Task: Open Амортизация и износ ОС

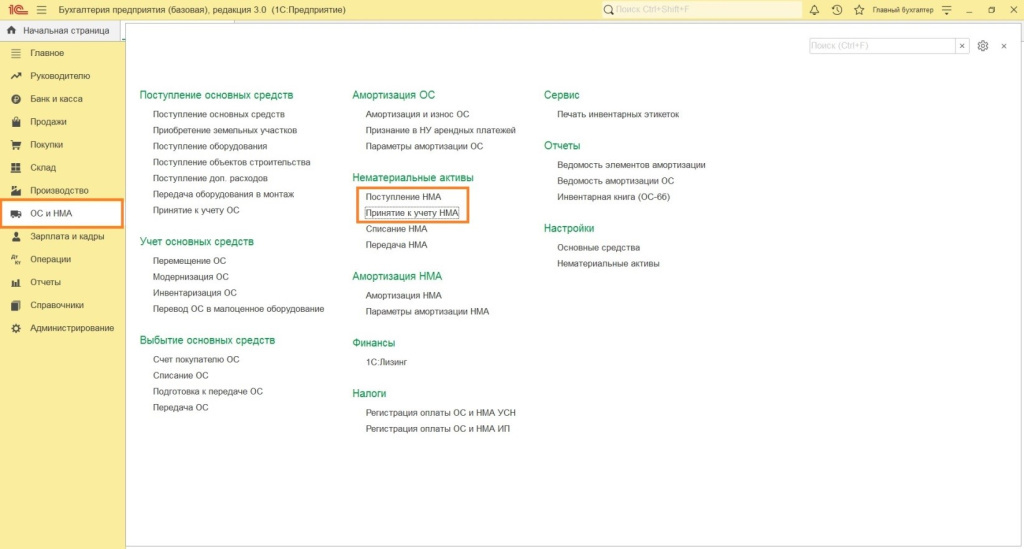Action: click(417, 114)
